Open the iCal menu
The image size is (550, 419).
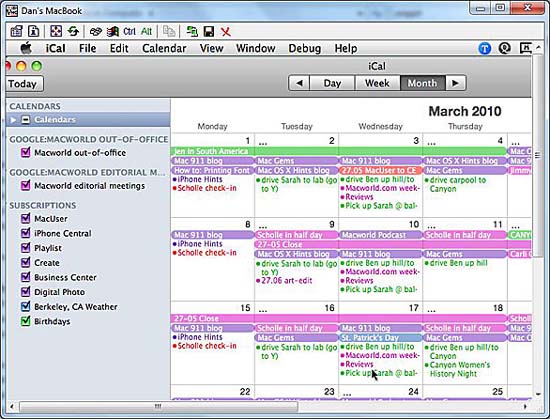click(x=55, y=48)
